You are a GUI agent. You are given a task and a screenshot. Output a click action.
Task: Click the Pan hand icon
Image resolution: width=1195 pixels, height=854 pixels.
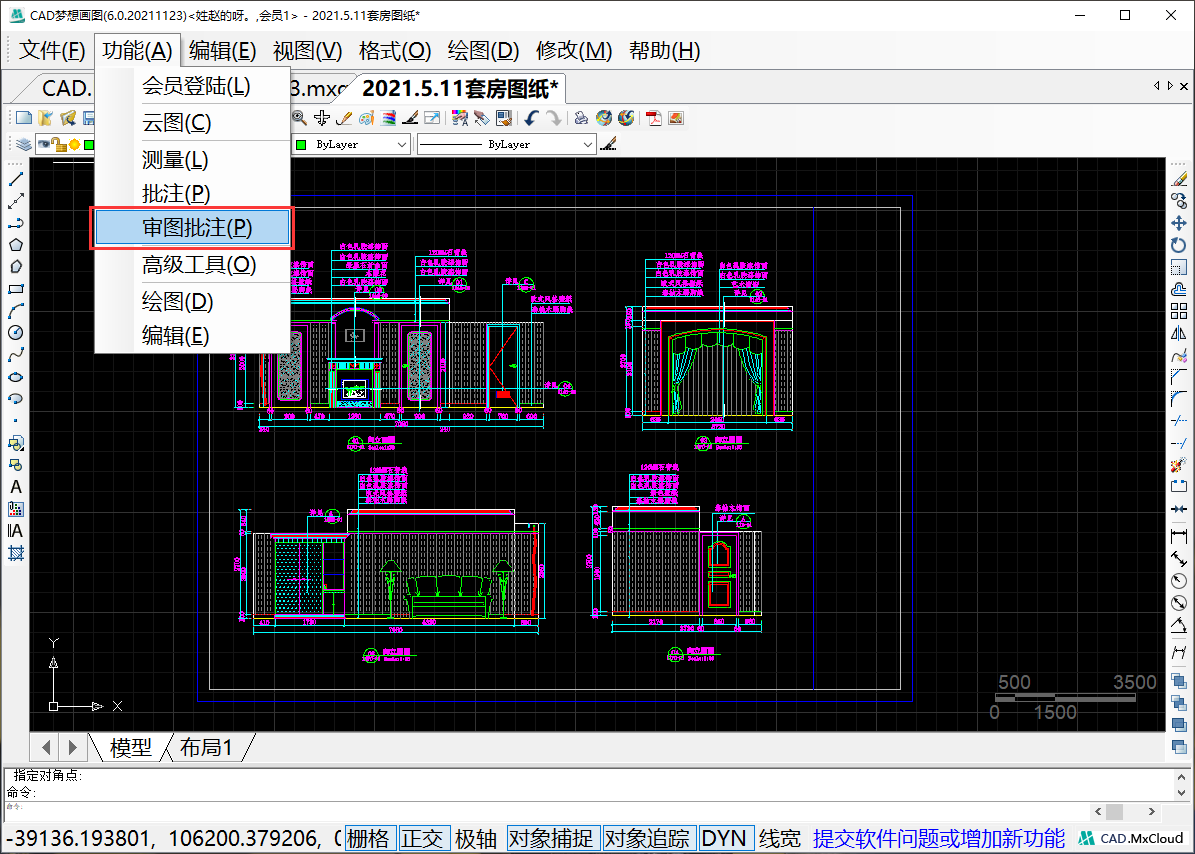pyautogui.click(x=322, y=118)
